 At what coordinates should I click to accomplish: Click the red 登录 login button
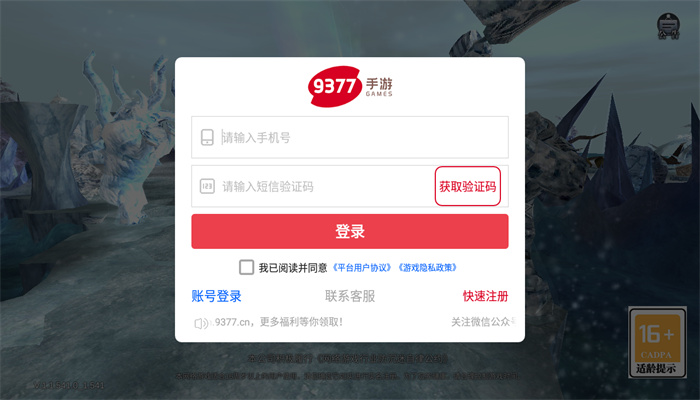[x=350, y=231]
